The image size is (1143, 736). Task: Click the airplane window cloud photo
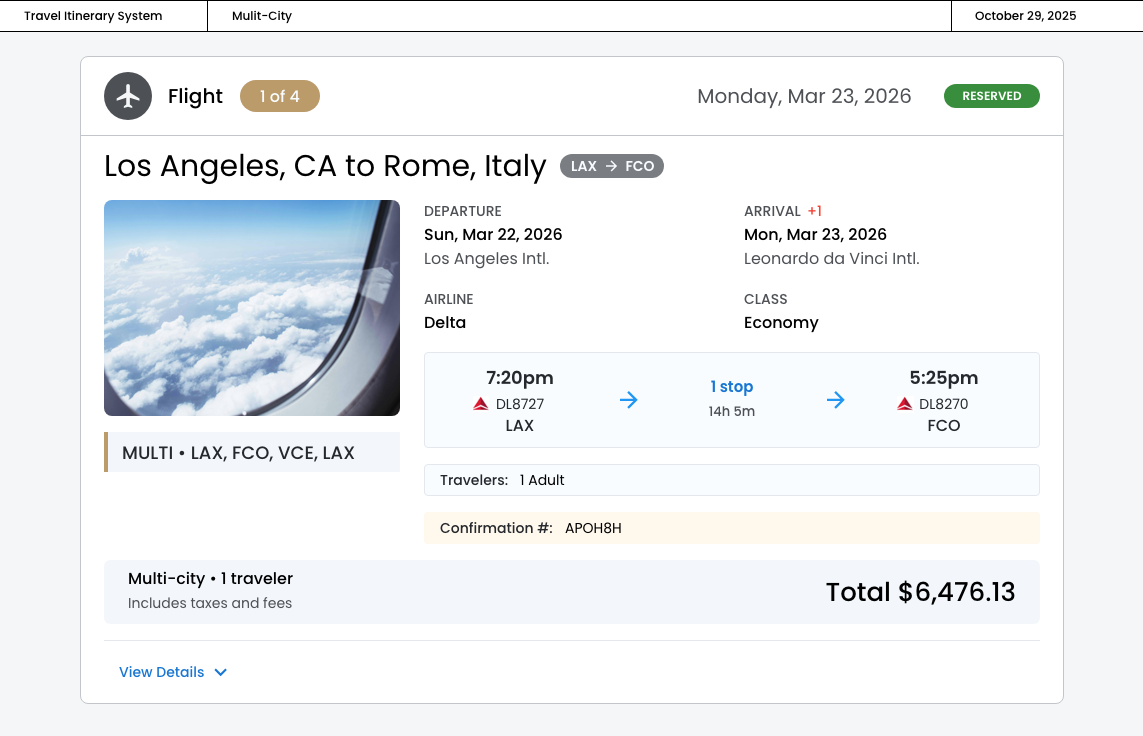pyautogui.click(x=252, y=308)
